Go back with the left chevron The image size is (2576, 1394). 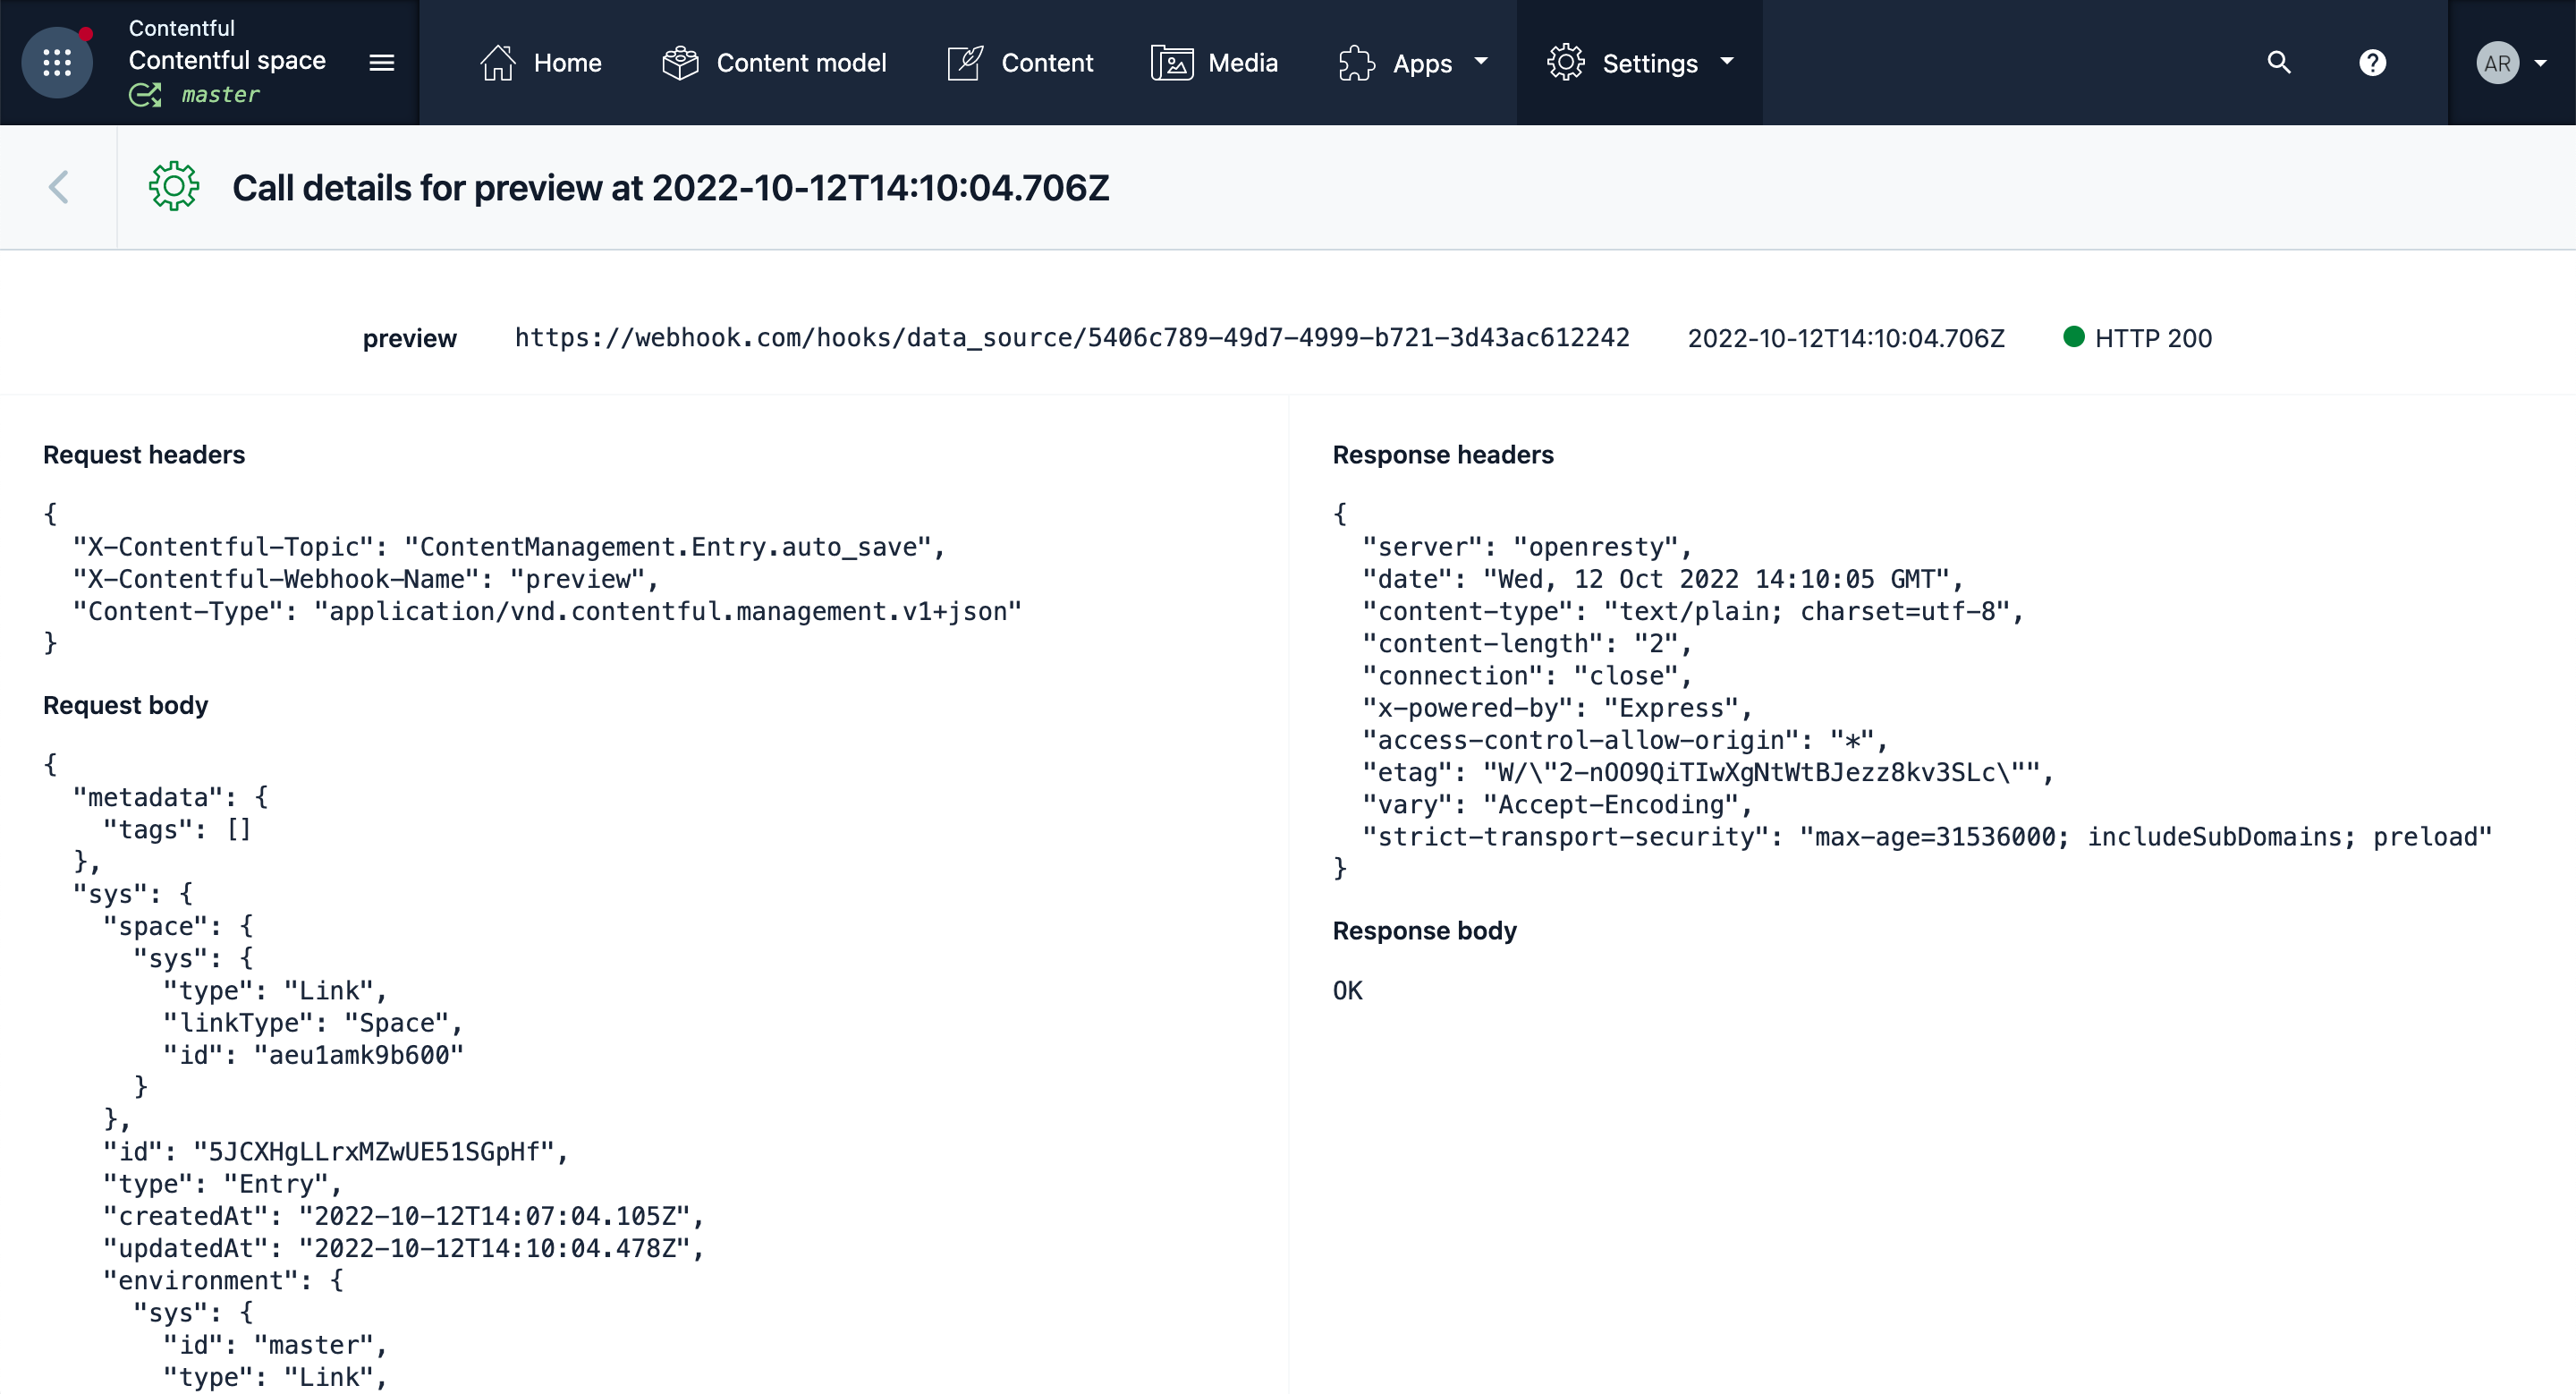(58, 187)
